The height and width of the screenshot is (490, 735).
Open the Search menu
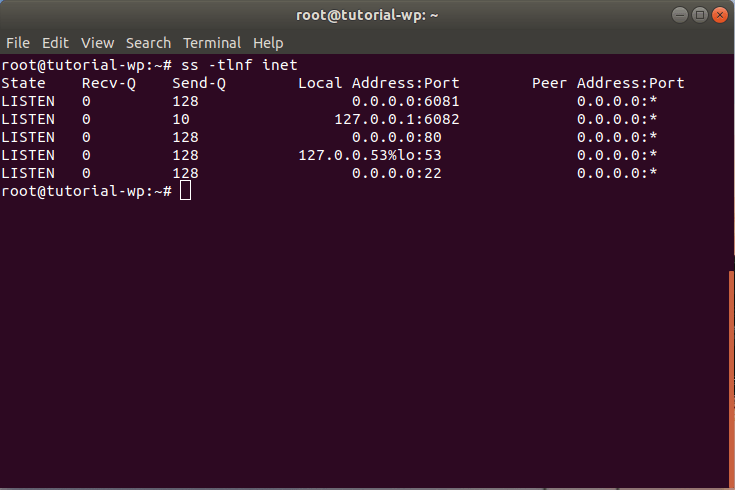[148, 43]
